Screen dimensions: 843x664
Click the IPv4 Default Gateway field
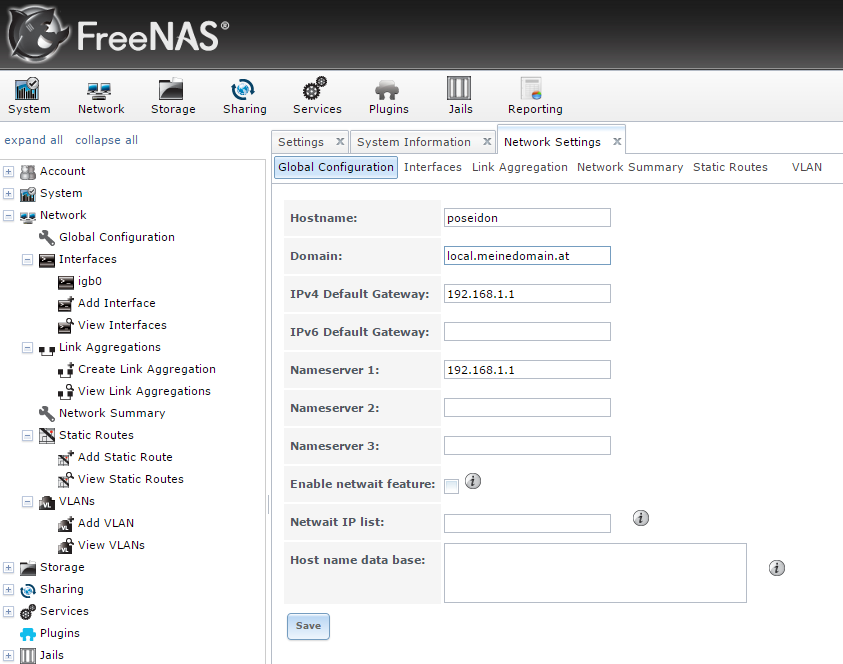(x=527, y=294)
